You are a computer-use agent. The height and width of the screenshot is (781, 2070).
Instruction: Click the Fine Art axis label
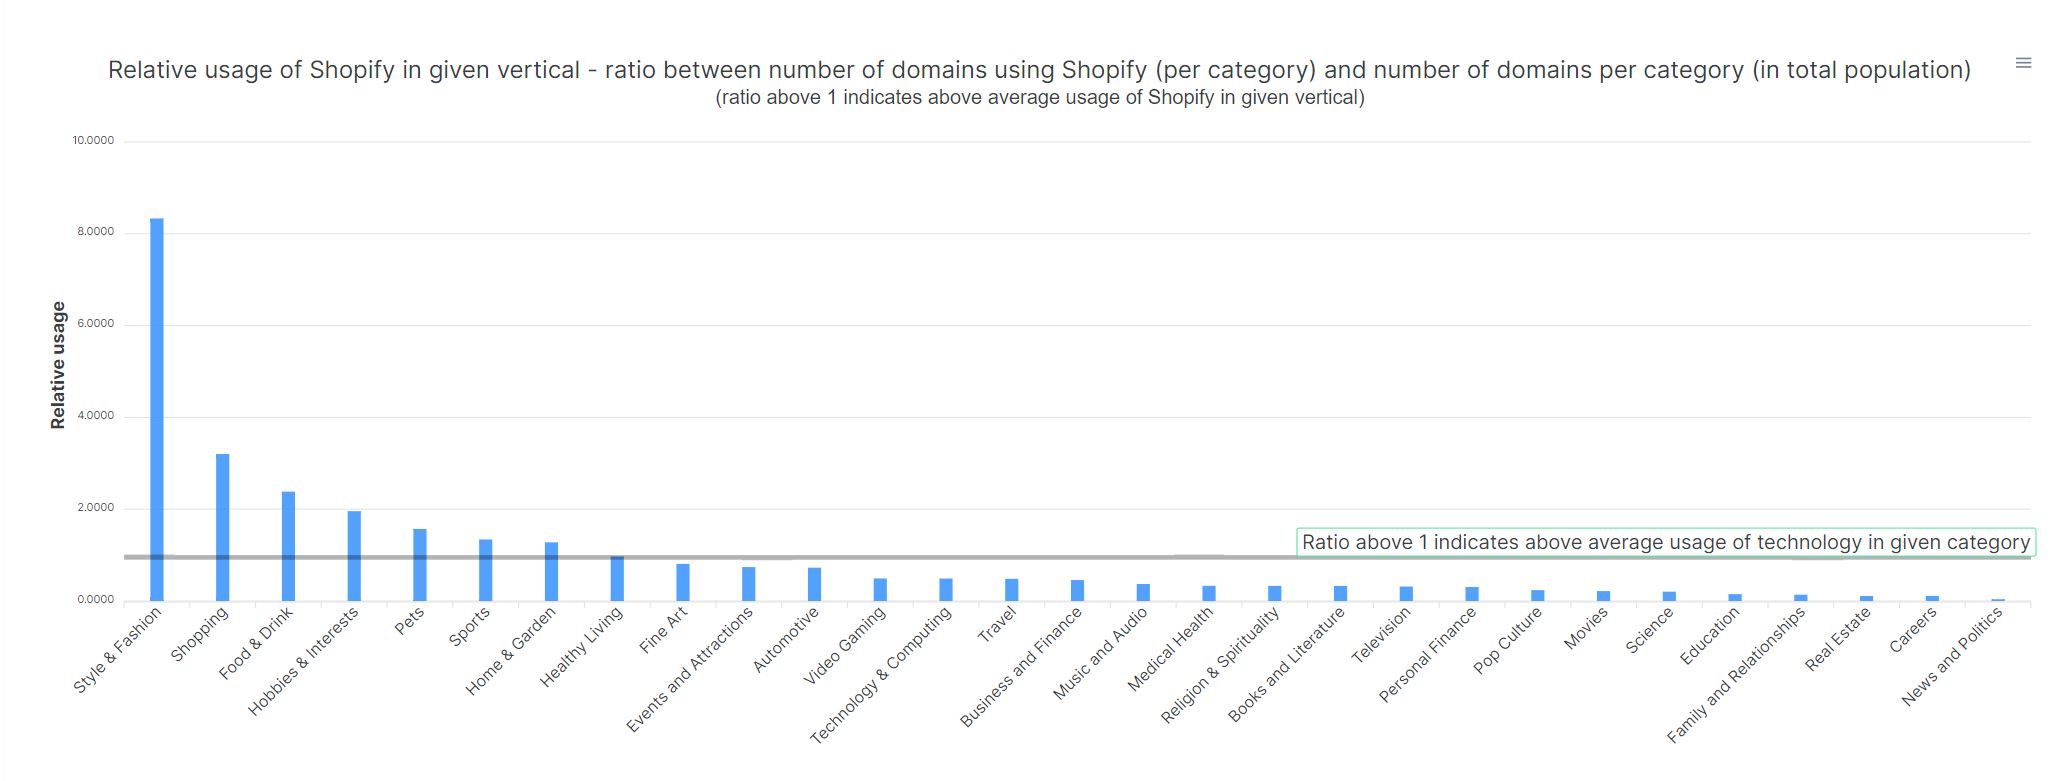pyautogui.click(x=664, y=630)
